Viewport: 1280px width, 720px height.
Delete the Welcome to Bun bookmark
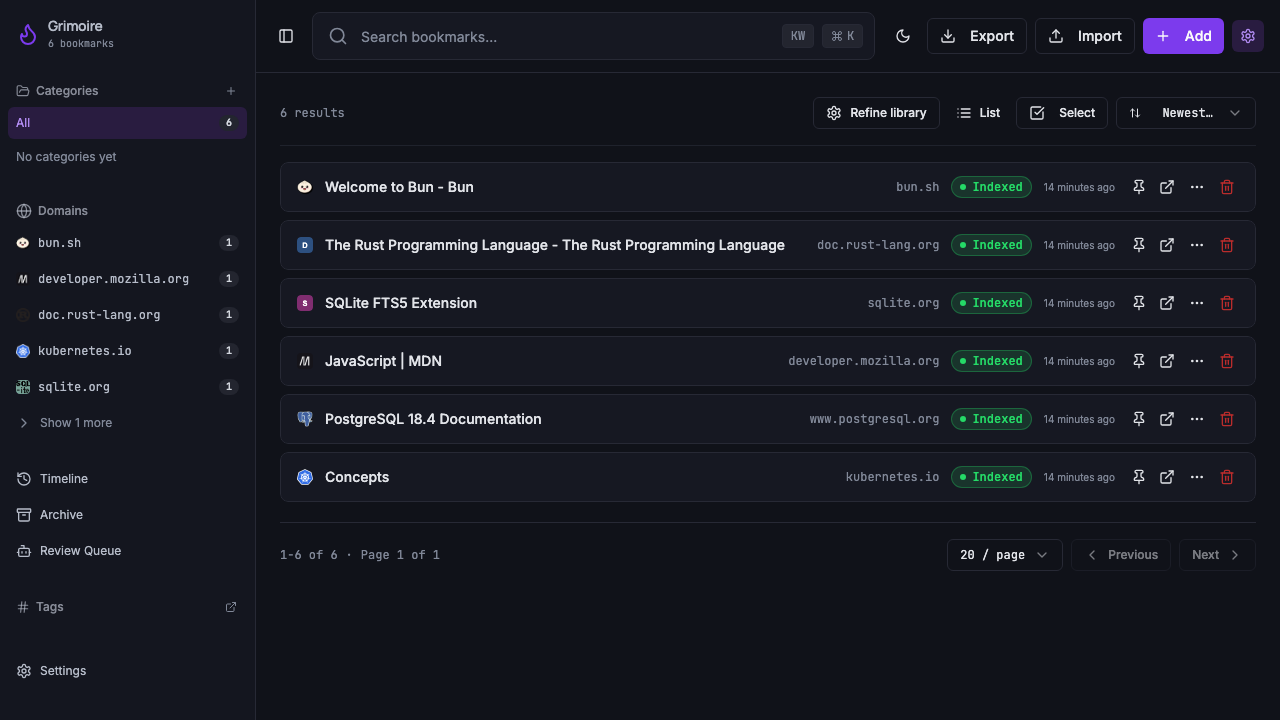click(x=1227, y=187)
